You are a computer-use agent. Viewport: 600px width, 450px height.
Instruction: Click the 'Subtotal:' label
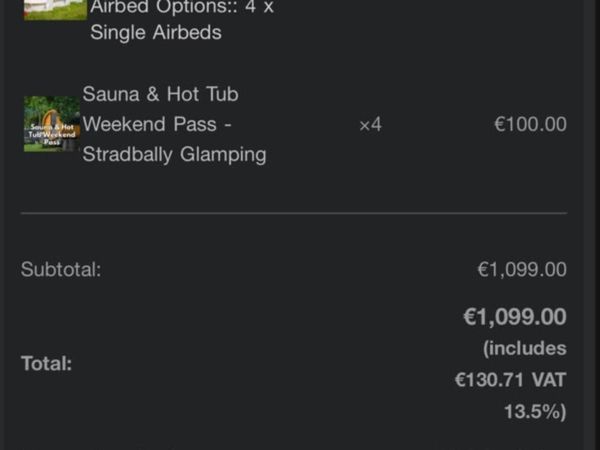61,269
